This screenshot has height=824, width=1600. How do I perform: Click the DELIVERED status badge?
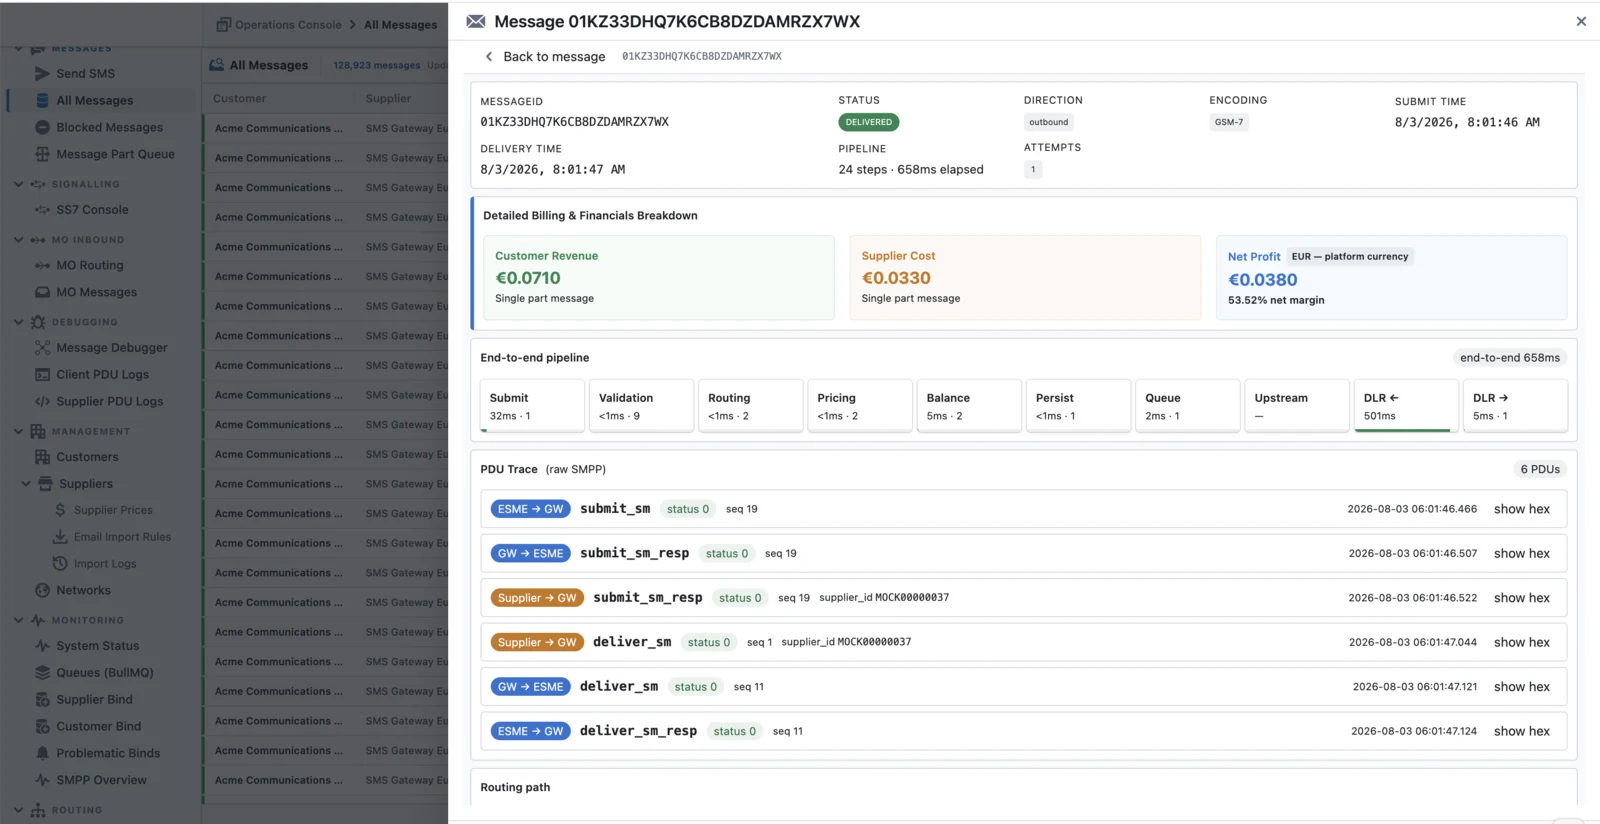click(x=868, y=122)
